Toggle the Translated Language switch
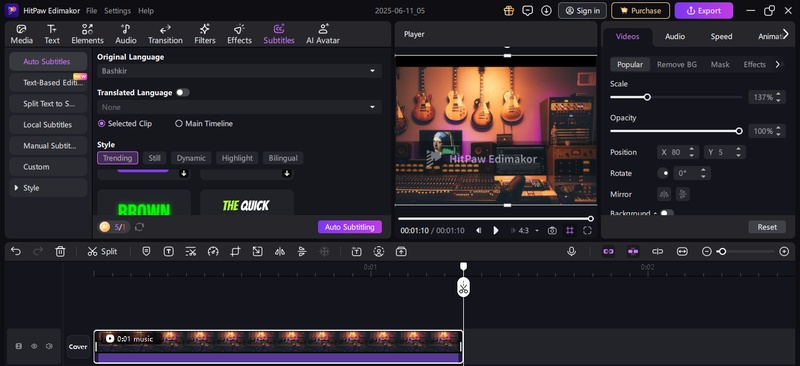 click(183, 92)
